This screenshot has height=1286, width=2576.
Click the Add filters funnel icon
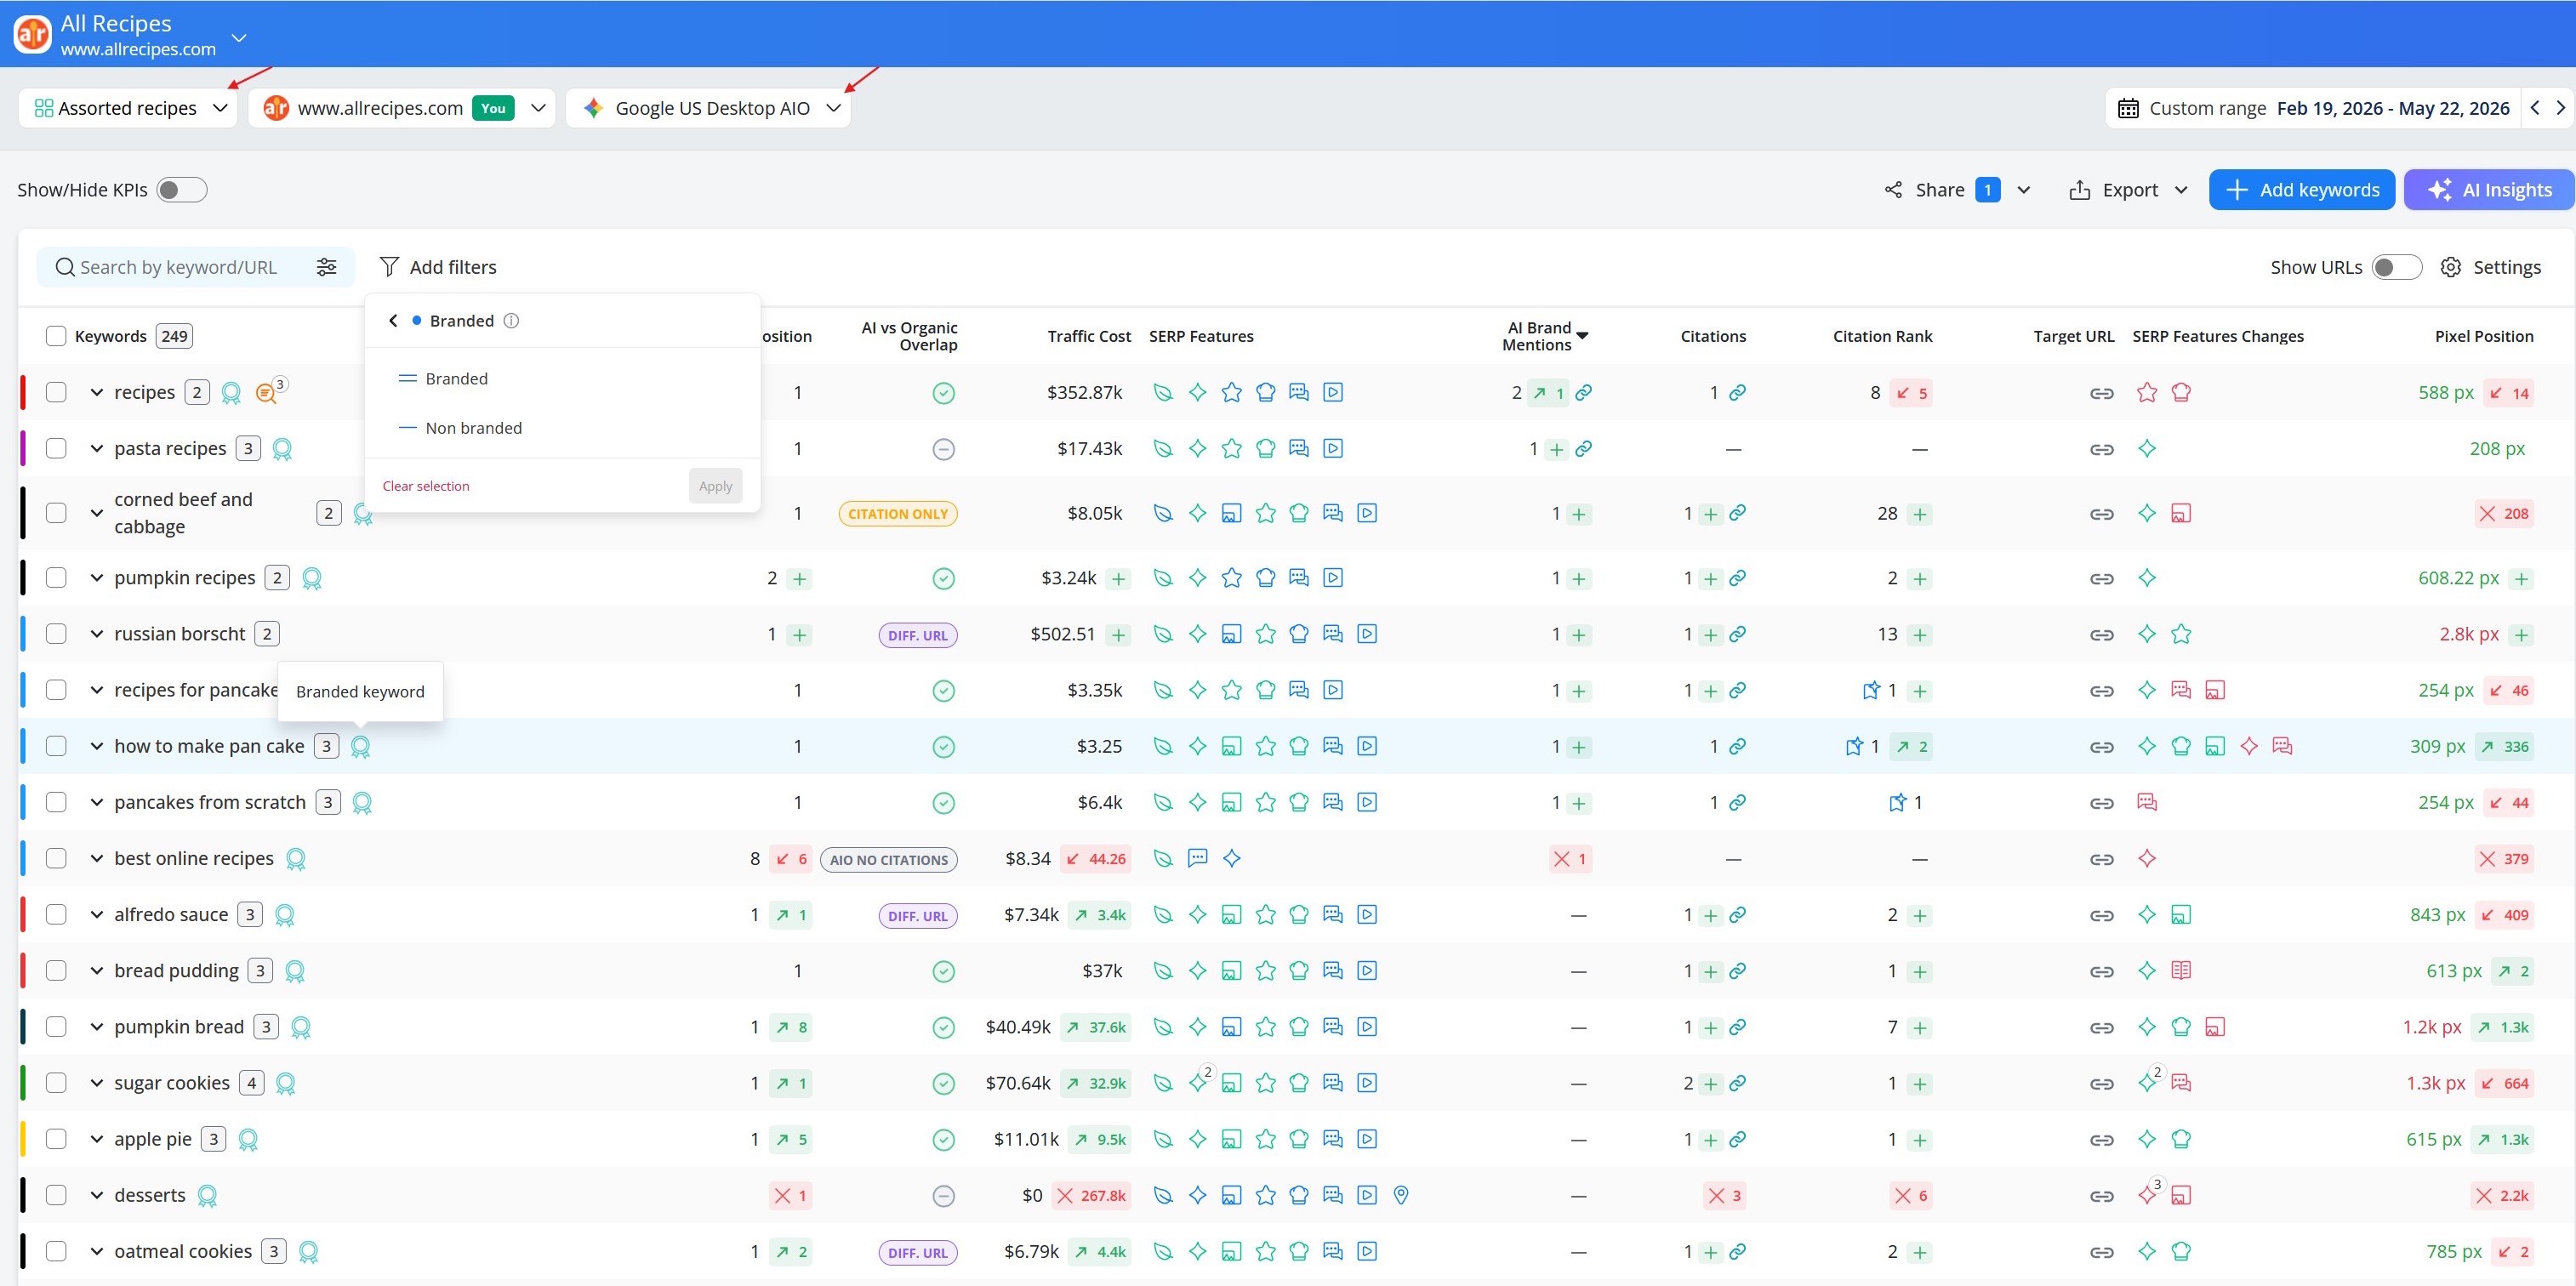(x=389, y=267)
